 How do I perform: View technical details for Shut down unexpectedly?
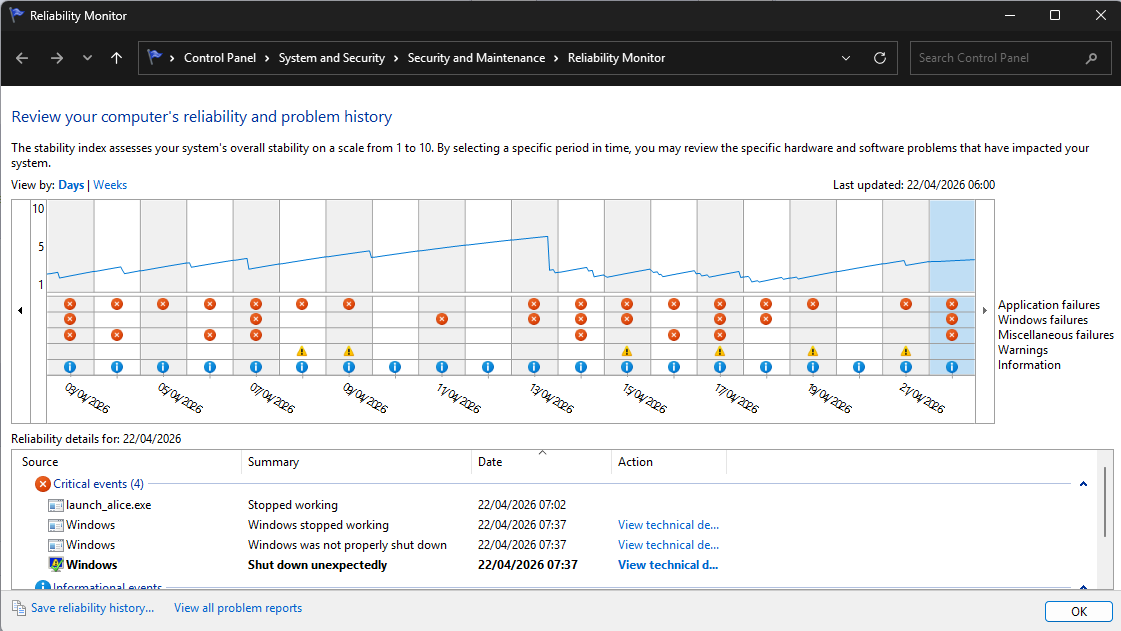pos(668,565)
